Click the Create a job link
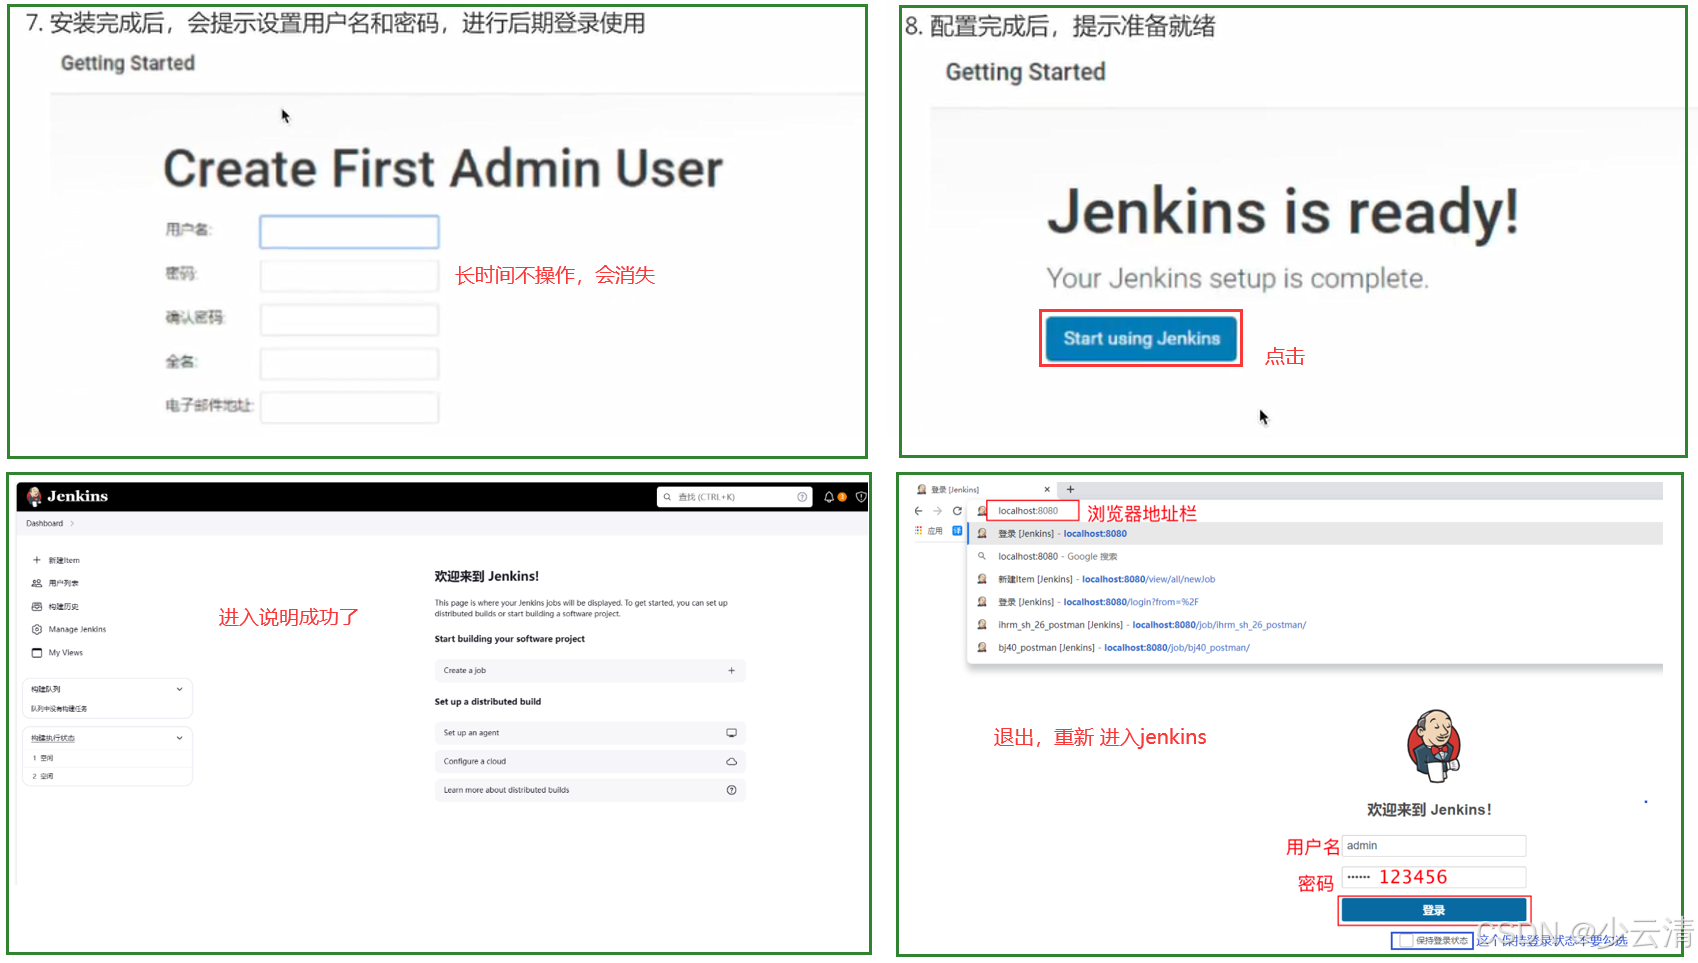The width and height of the screenshot is (1698, 963). (590, 671)
